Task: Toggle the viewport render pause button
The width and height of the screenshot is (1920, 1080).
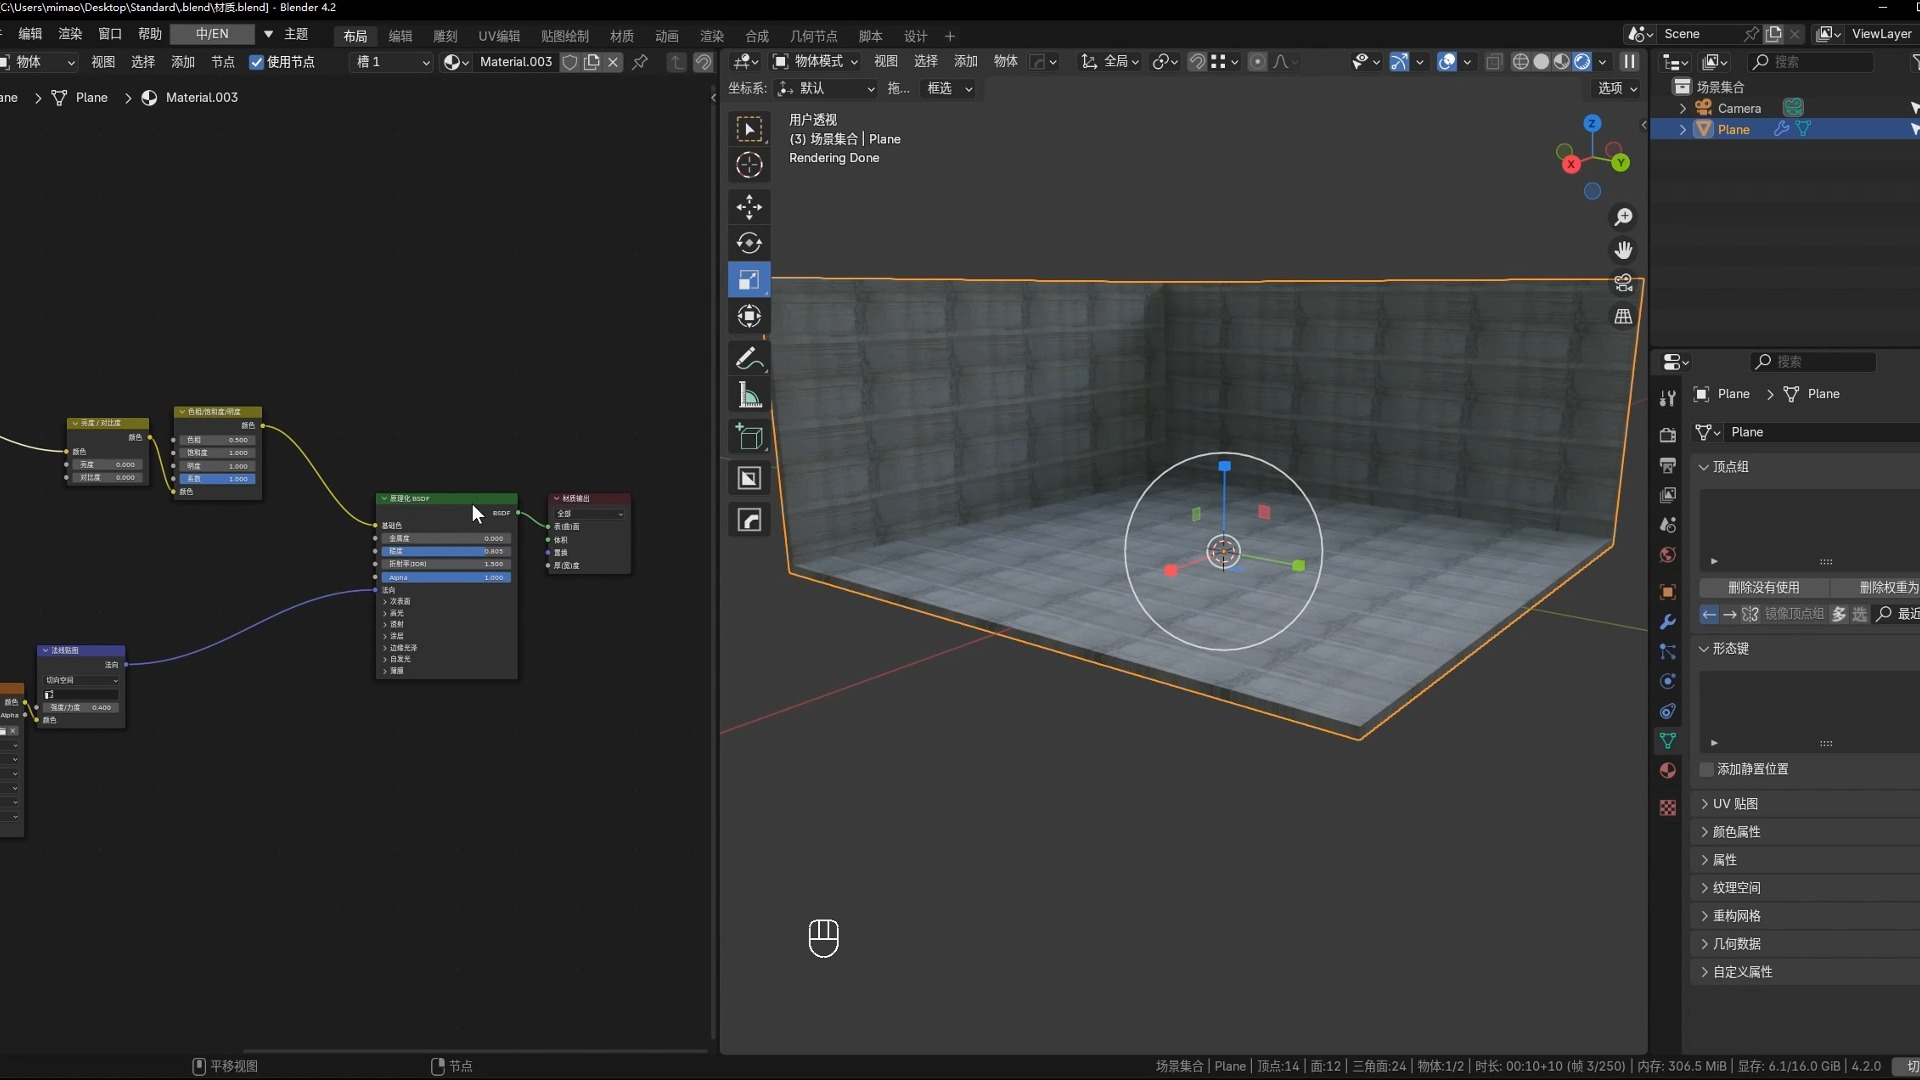Action: point(1630,61)
